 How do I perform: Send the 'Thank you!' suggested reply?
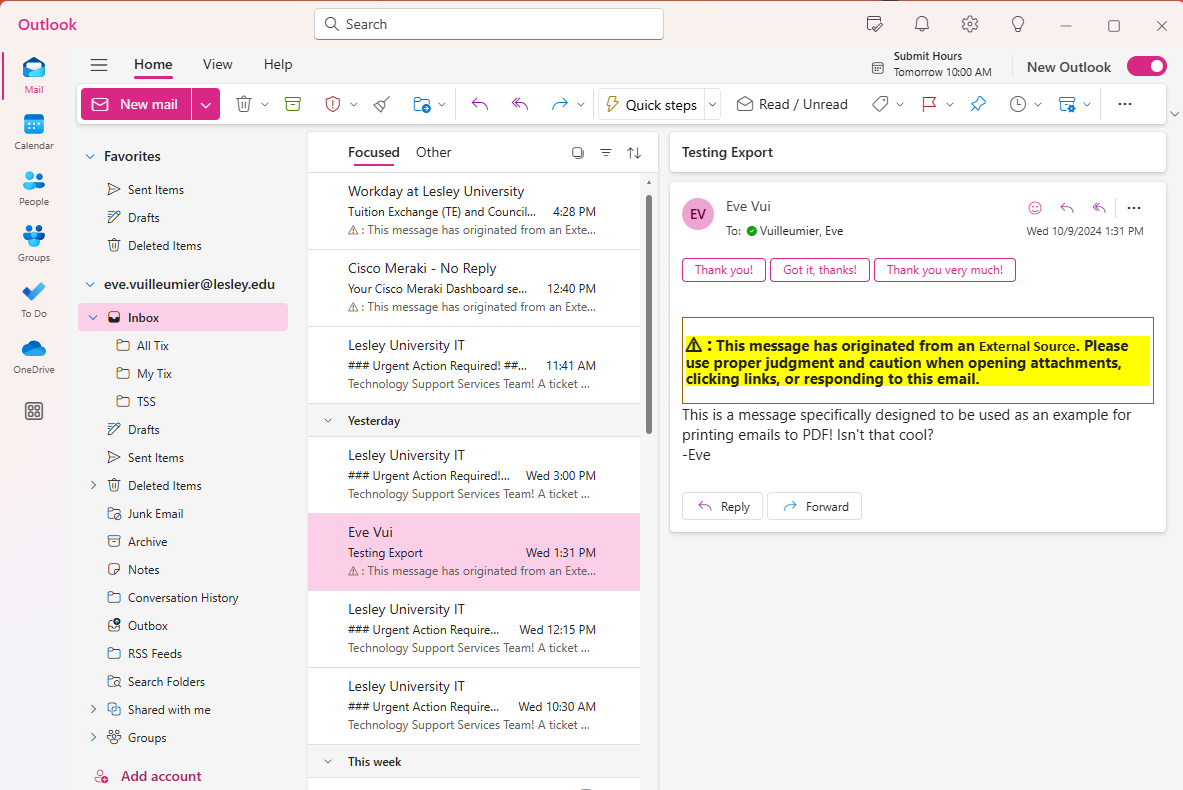[724, 270]
